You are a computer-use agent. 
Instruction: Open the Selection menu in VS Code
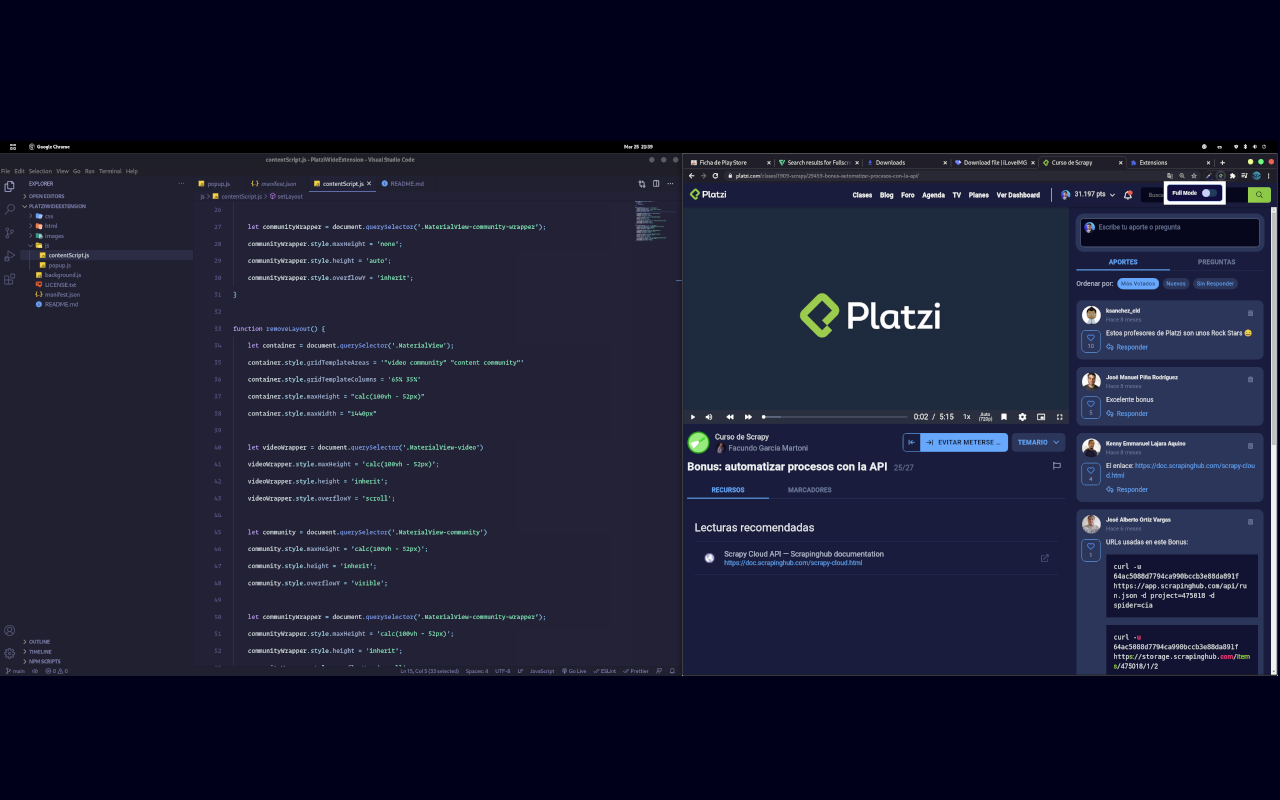(40, 171)
